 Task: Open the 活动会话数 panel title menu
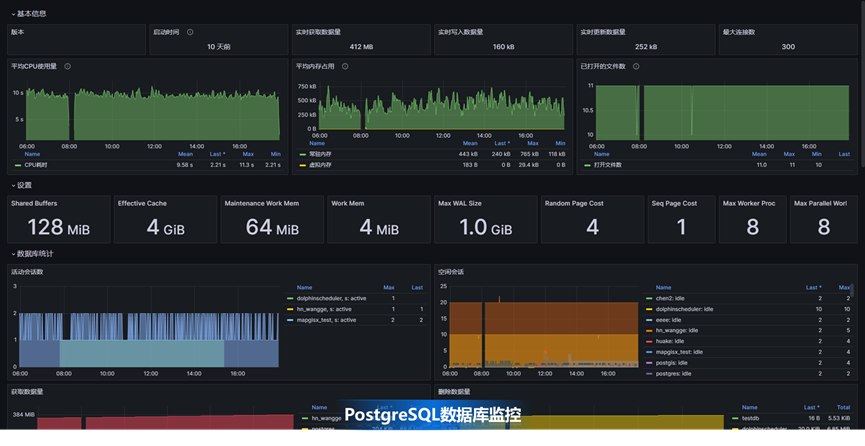tap(27, 272)
